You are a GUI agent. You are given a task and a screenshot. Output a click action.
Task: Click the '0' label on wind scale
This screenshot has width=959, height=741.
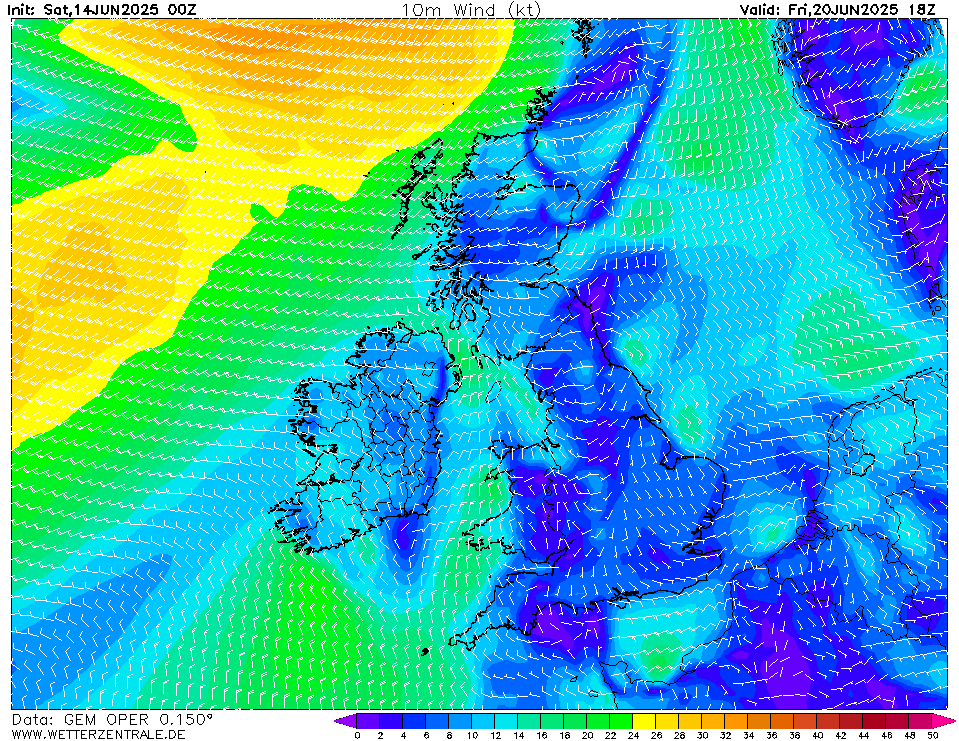point(357,735)
